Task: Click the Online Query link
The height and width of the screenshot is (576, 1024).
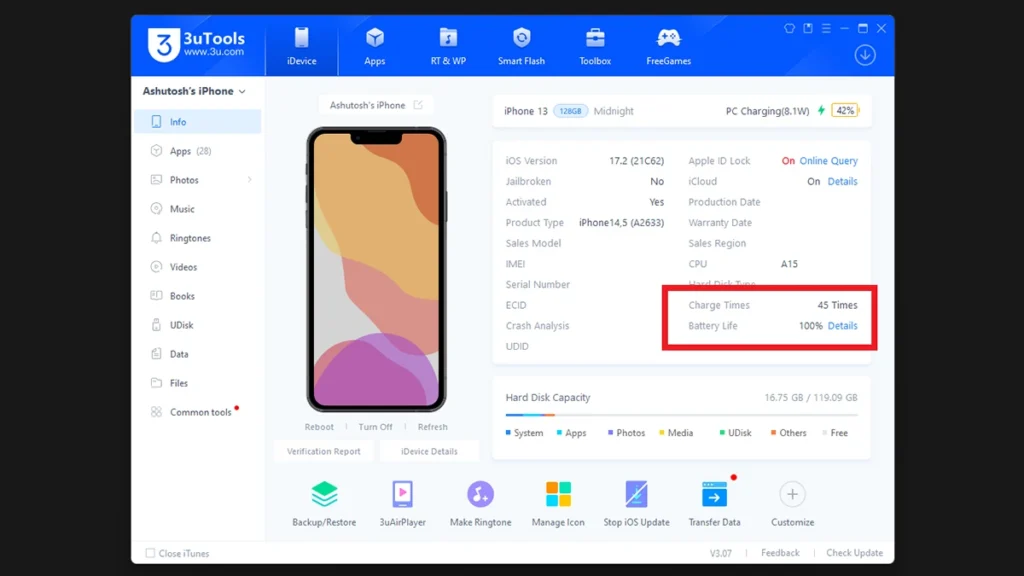Action: click(x=828, y=161)
